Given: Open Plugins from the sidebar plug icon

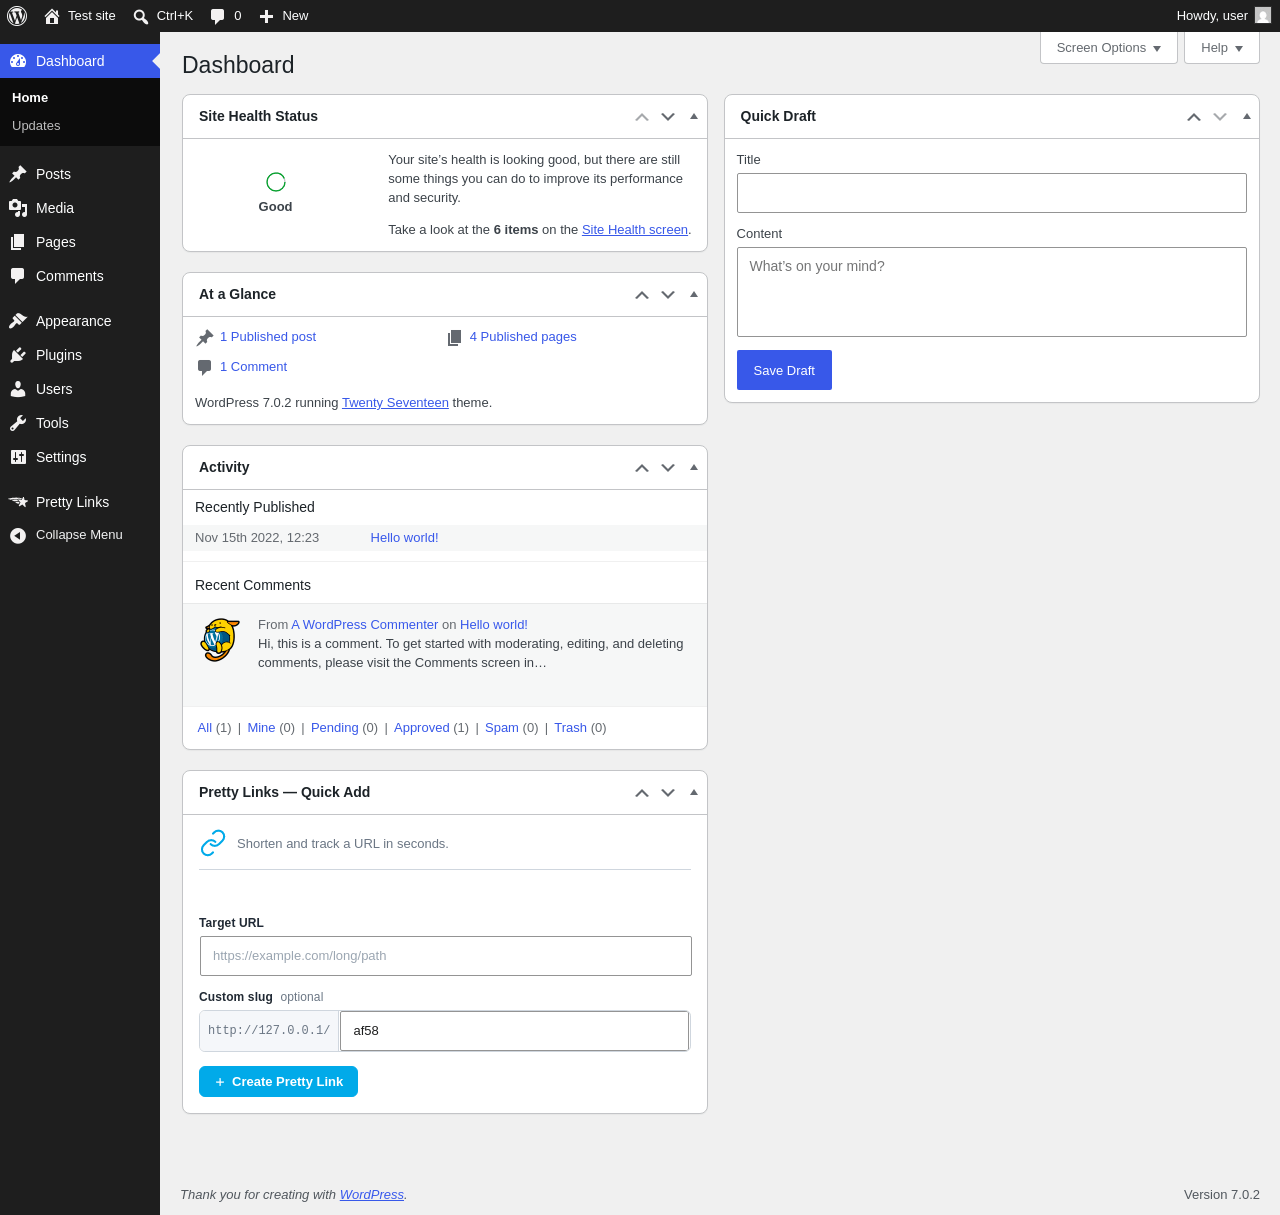Looking at the screenshot, I should [x=18, y=355].
